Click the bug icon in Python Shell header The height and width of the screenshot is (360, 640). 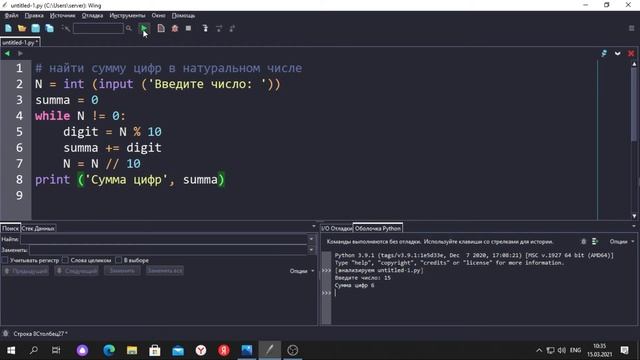point(584,242)
